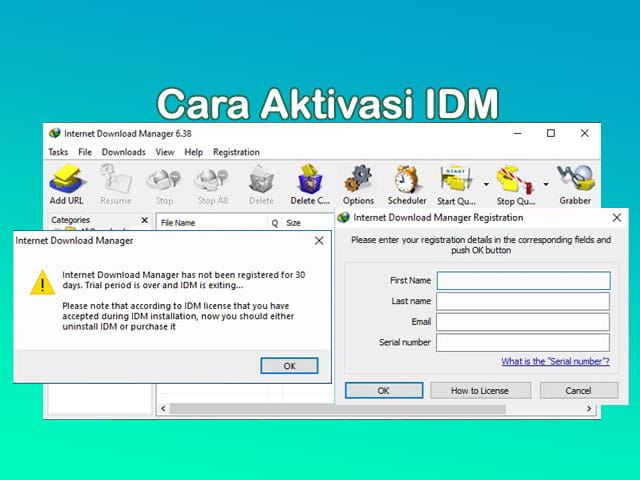
Task: Close the Registration dialog window
Action: click(x=617, y=218)
